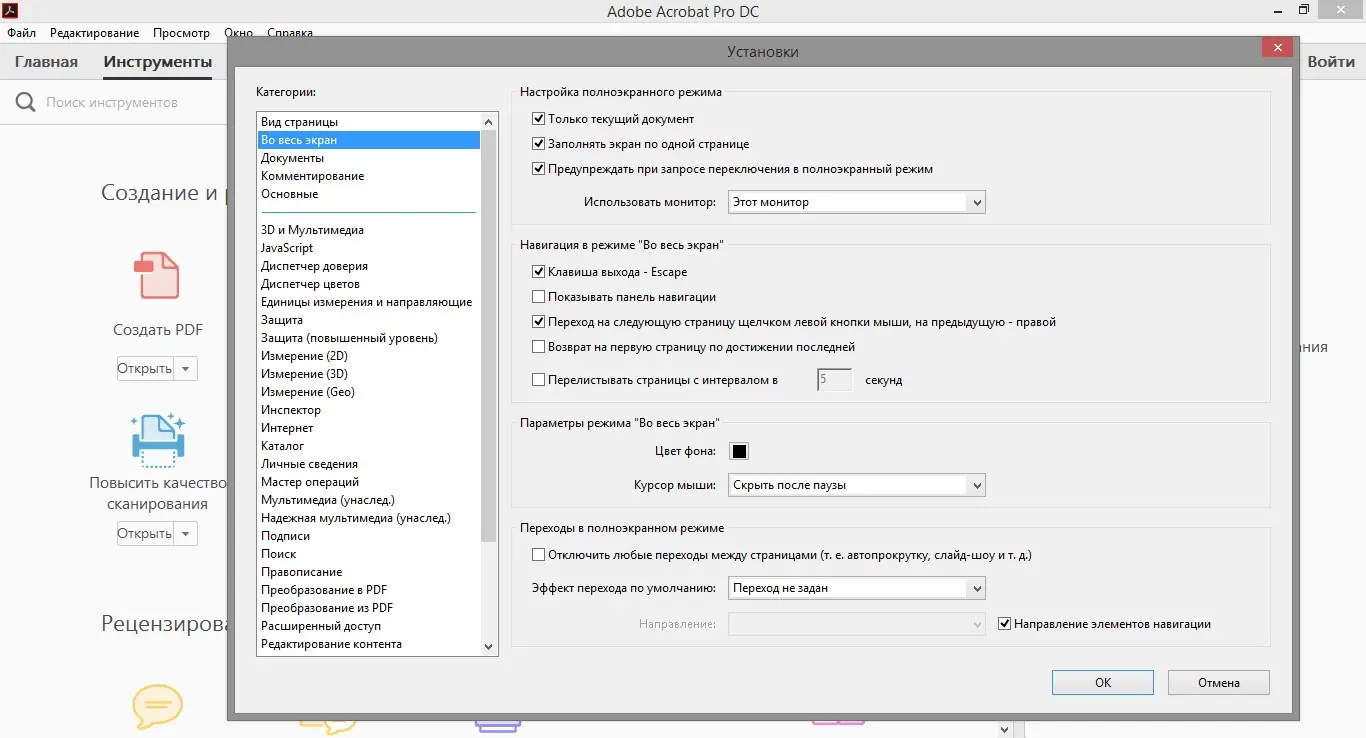Check Перелистывать страницы с интервалом
The image size is (1366, 738).
coord(539,380)
